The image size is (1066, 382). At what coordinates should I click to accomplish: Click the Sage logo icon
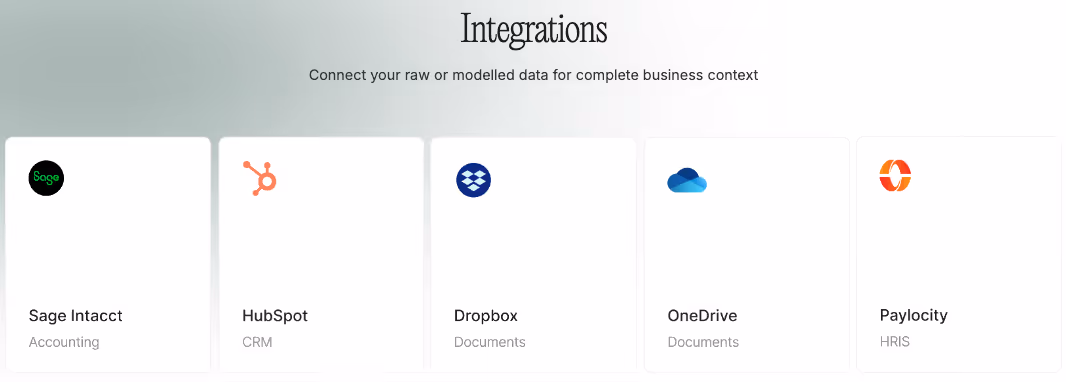pyautogui.click(x=46, y=178)
